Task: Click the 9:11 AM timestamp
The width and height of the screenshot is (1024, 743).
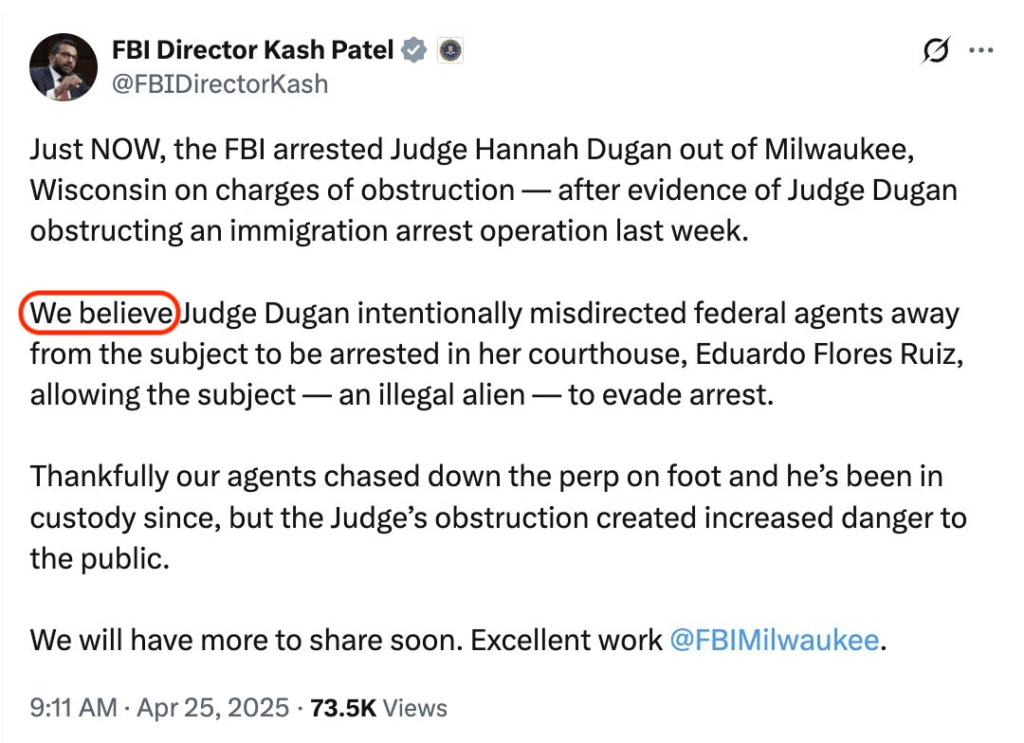Action: click(74, 708)
